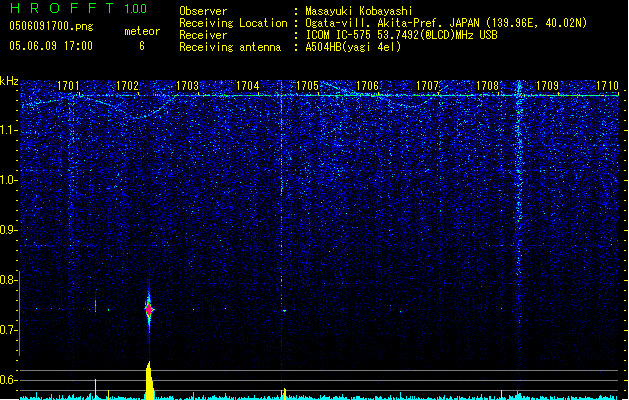Click the 1710 time marker
629x400 pixels.
click(607, 86)
